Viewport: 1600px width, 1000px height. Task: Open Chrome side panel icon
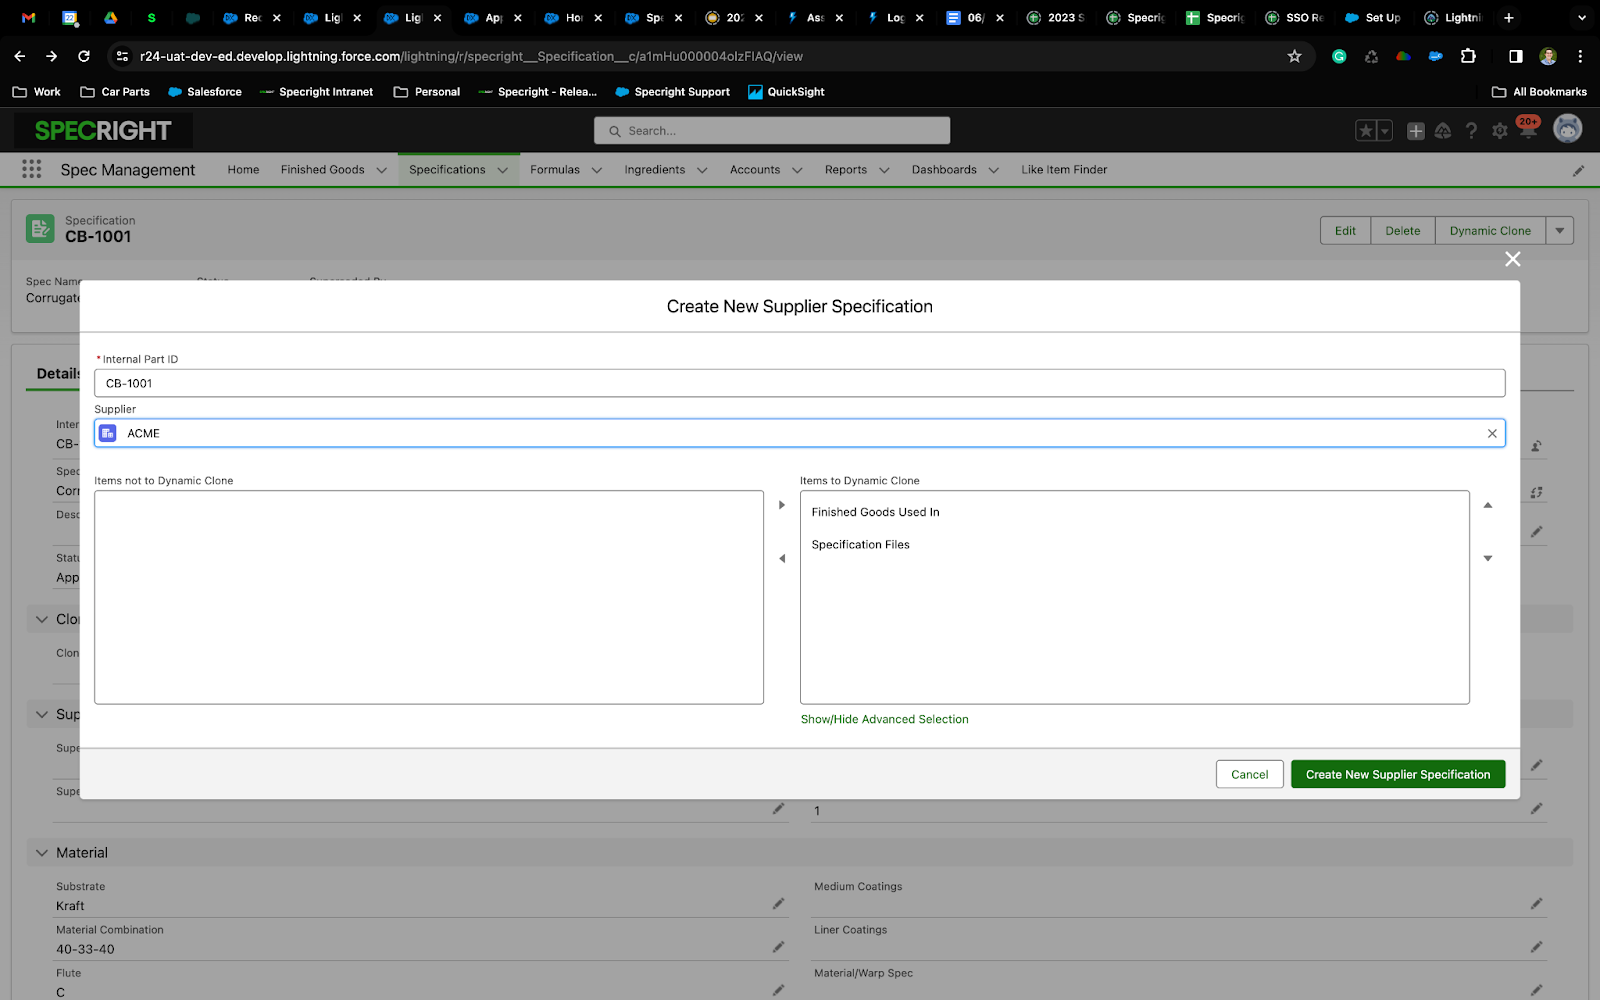tap(1516, 56)
